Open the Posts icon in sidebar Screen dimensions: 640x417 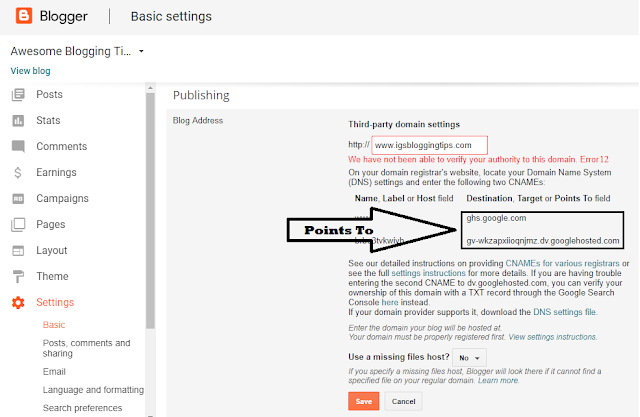(18, 94)
